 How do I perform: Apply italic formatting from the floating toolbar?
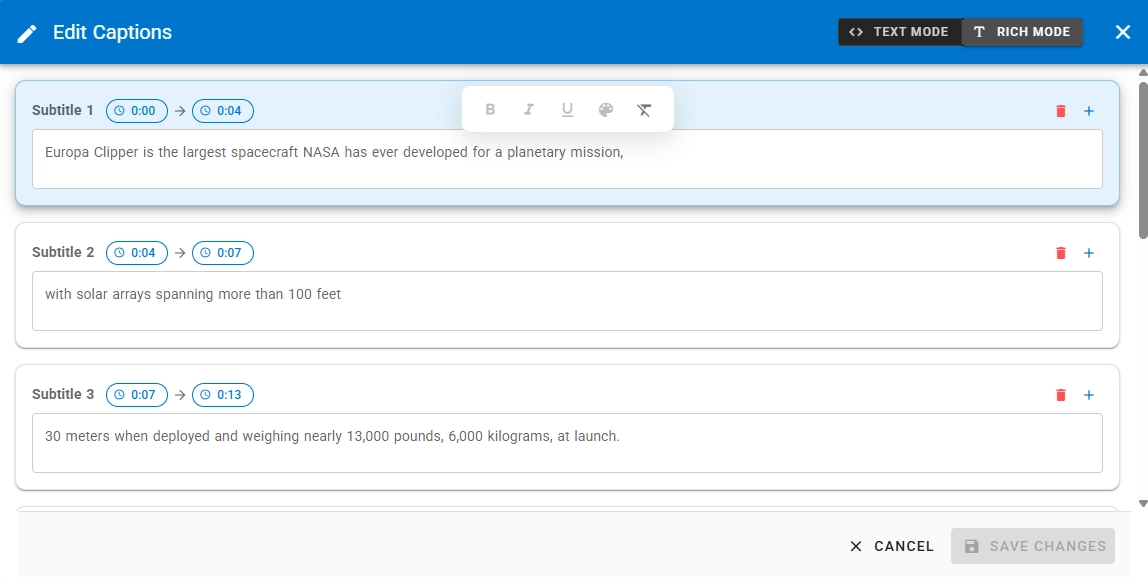[x=529, y=110]
